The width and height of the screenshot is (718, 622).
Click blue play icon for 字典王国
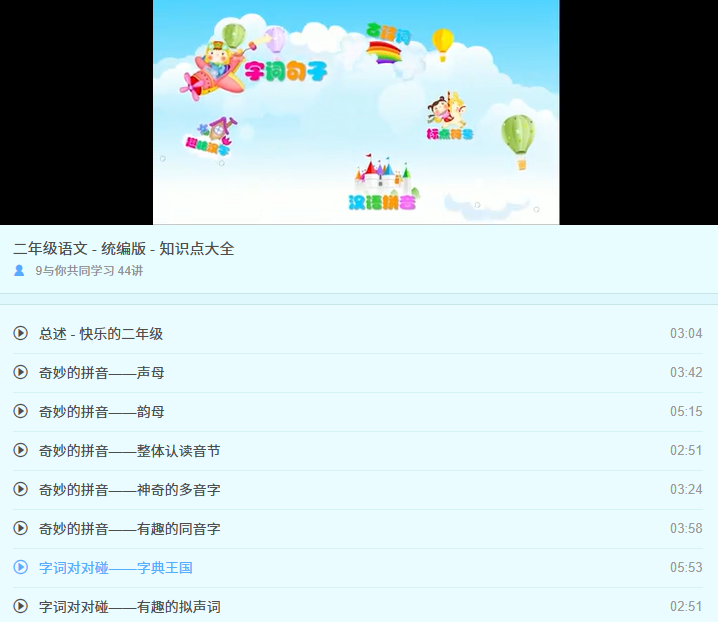20,567
